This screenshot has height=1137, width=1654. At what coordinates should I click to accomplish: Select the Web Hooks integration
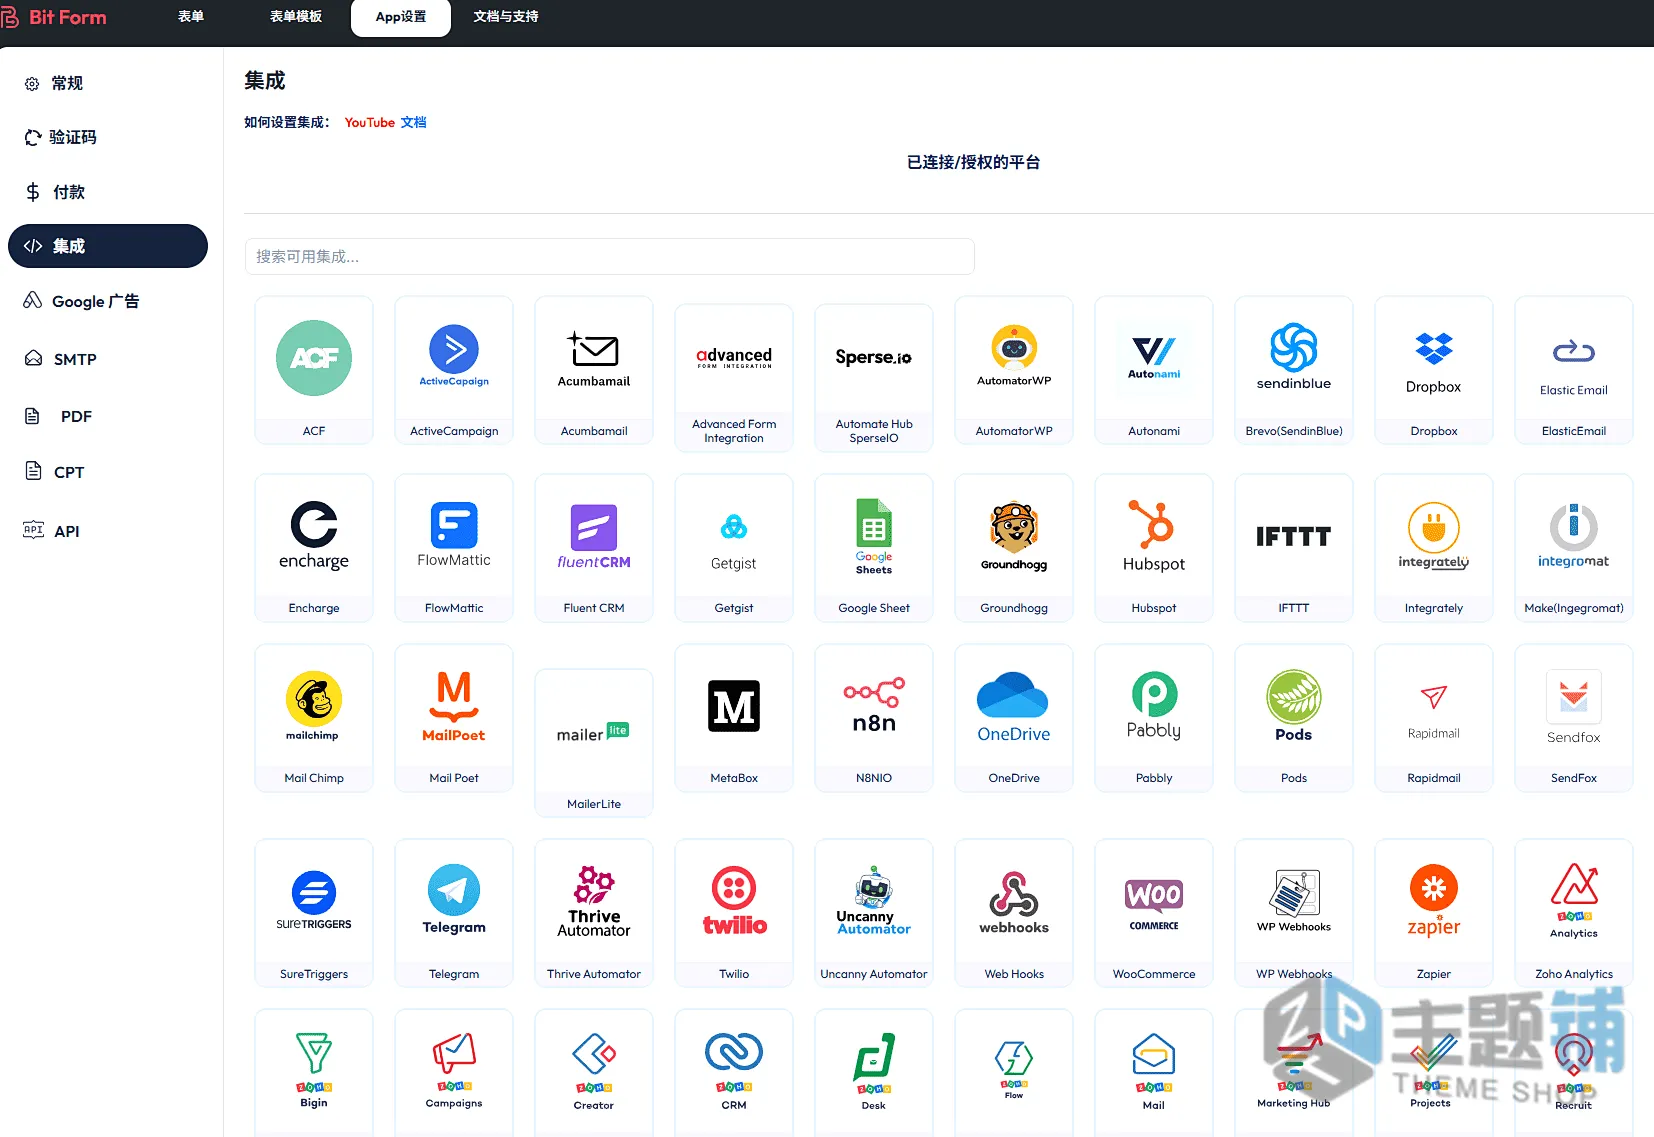coord(1014,913)
